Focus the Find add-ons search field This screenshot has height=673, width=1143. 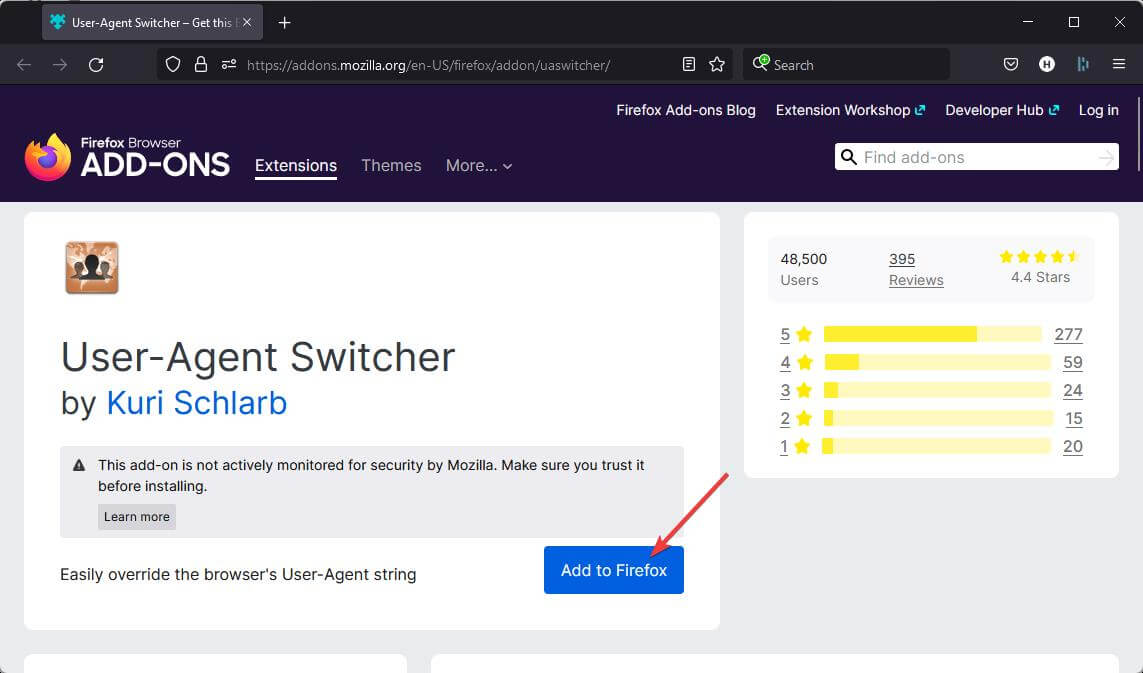point(977,157)
